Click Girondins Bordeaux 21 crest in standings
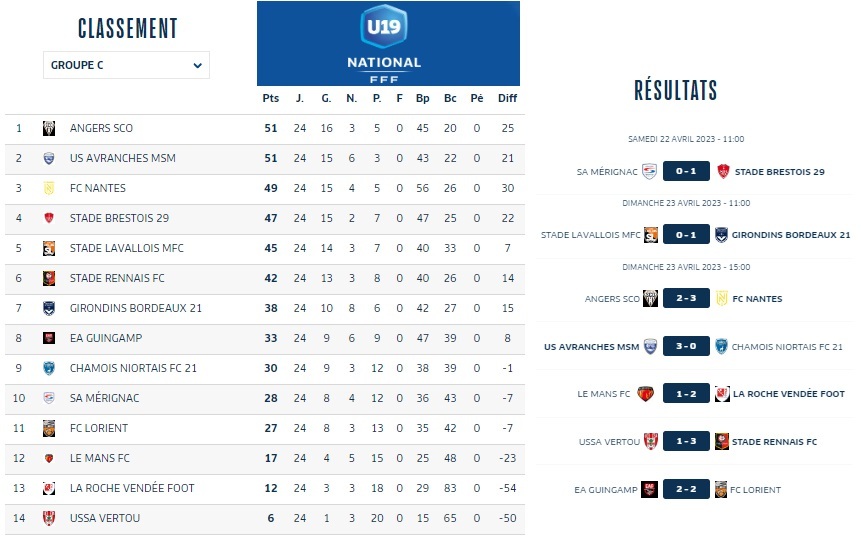Image resolution: width=861 pixels, height=540 pixels. coord(48,308)
